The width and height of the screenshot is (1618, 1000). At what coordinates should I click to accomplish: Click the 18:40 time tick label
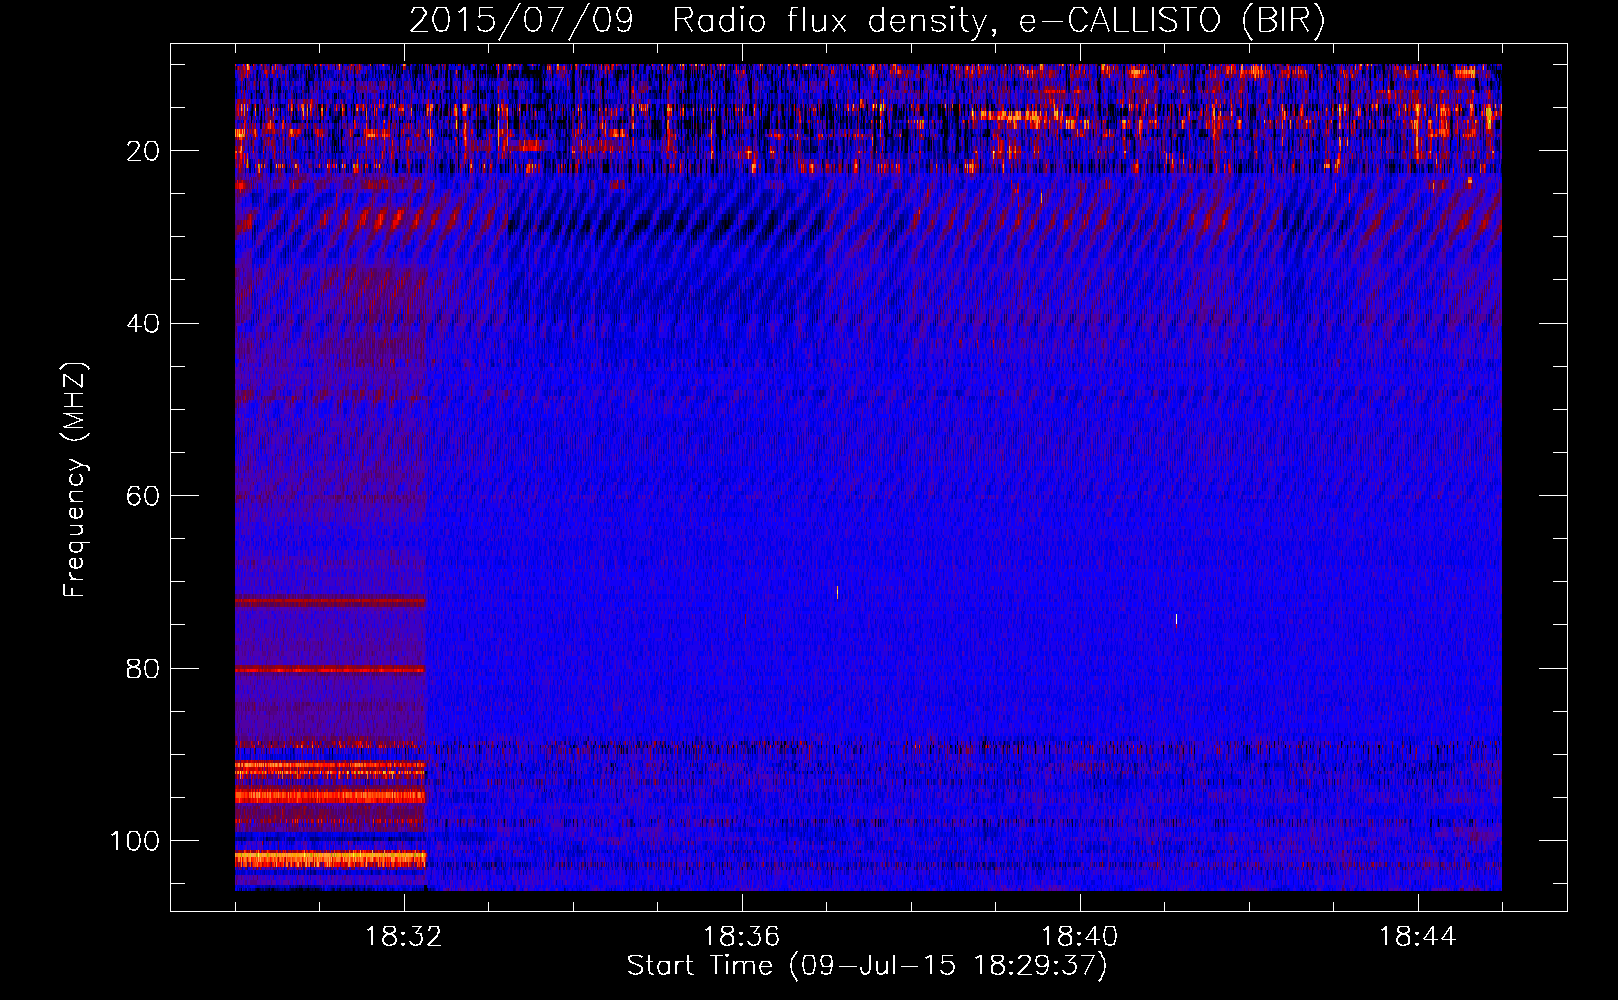[1080, 937]
